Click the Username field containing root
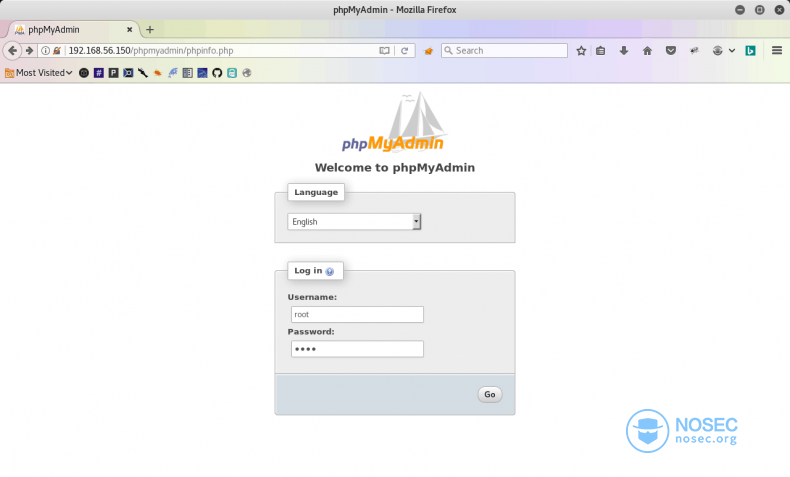Viewport: 790px width, 477px height. click(357, 314)
